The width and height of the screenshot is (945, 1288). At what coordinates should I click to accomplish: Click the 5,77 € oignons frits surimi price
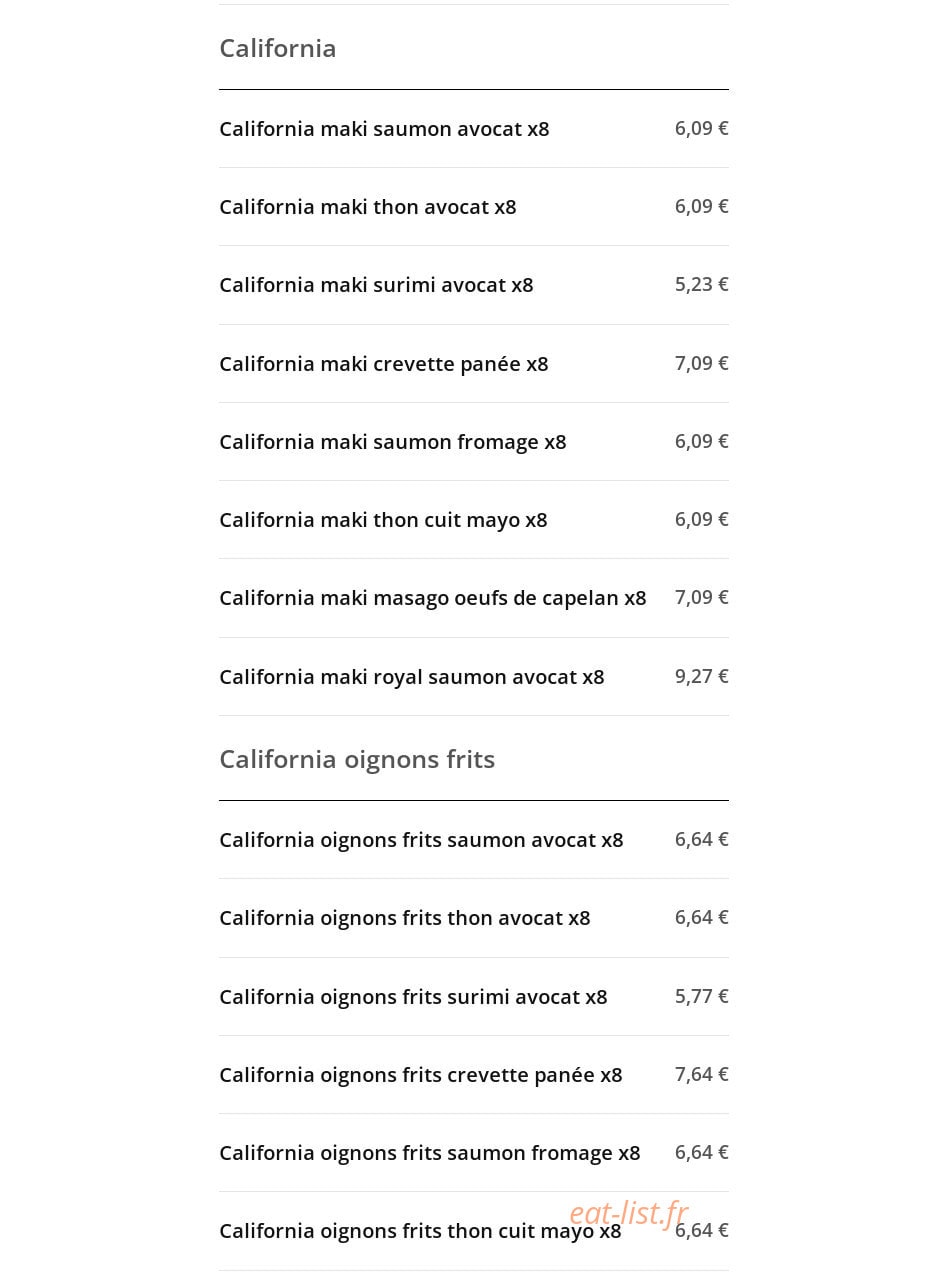tap(702, 996)
